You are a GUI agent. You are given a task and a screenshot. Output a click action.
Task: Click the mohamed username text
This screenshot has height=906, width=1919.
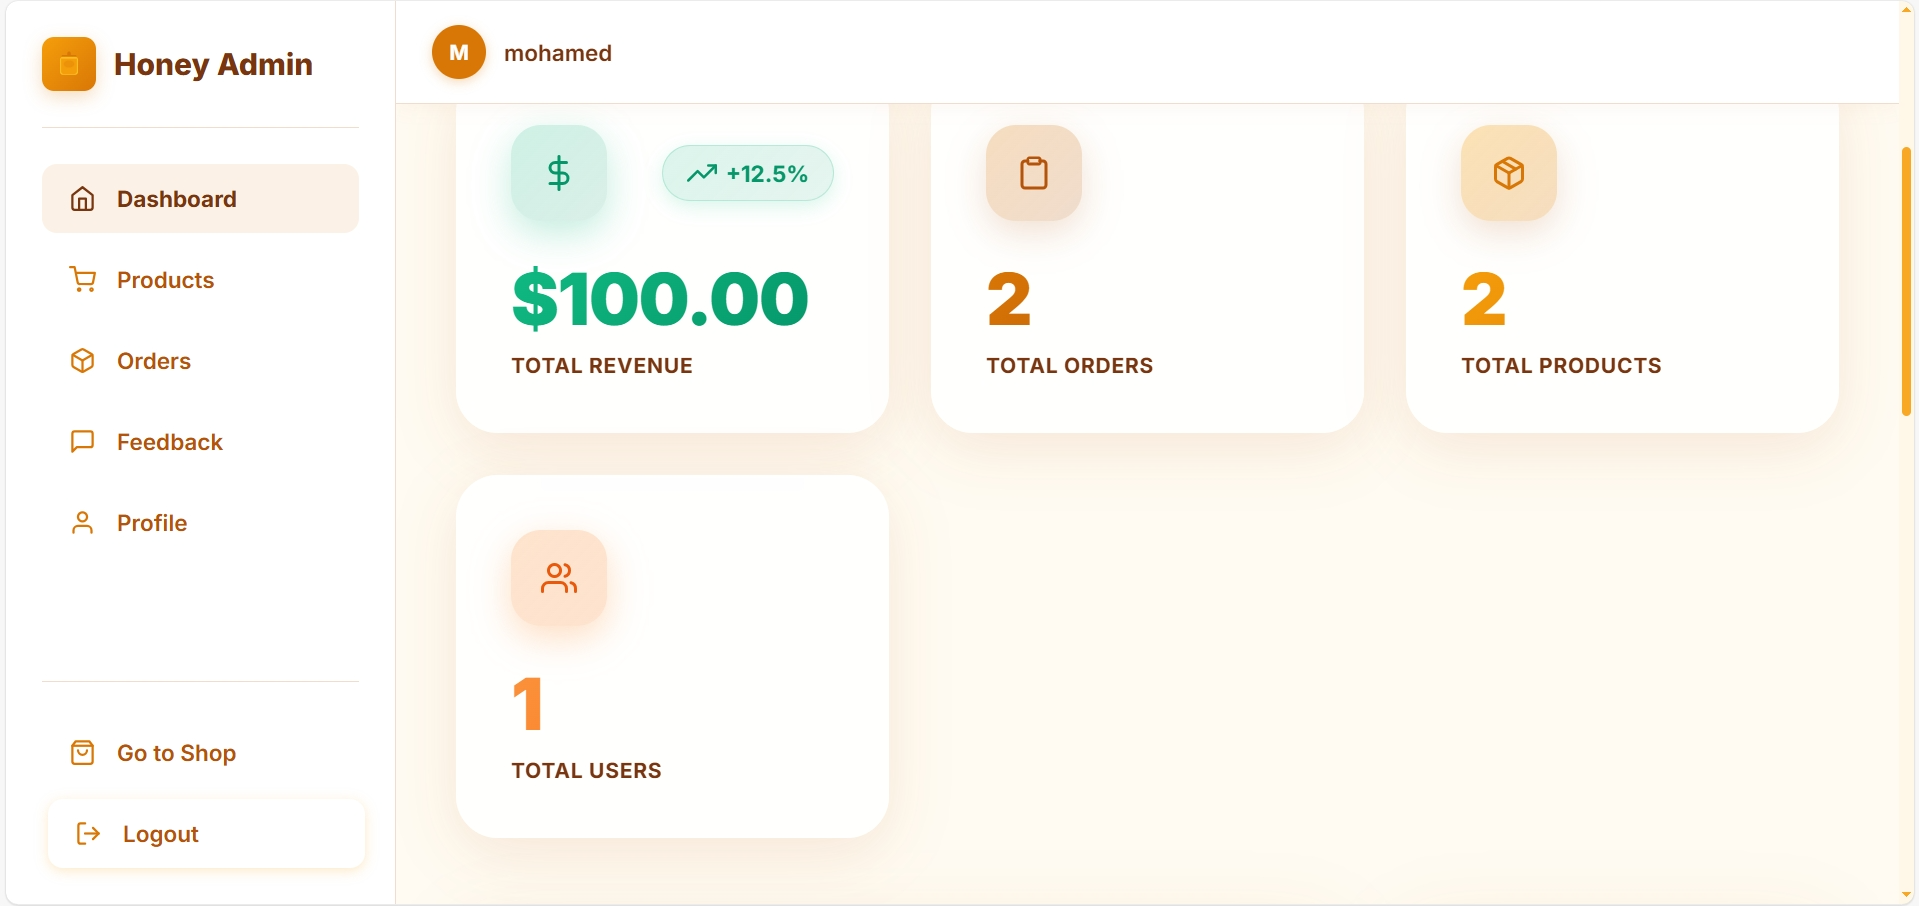pyautogui.click(x=558, y=53)
